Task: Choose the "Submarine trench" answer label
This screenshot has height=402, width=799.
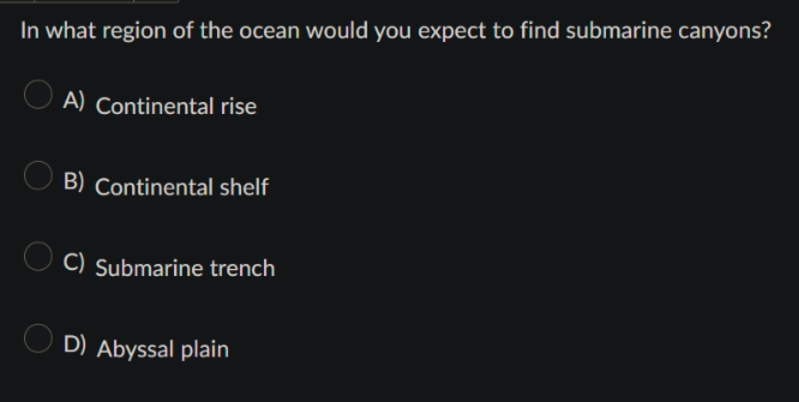Action: click(x=185, y=268)
